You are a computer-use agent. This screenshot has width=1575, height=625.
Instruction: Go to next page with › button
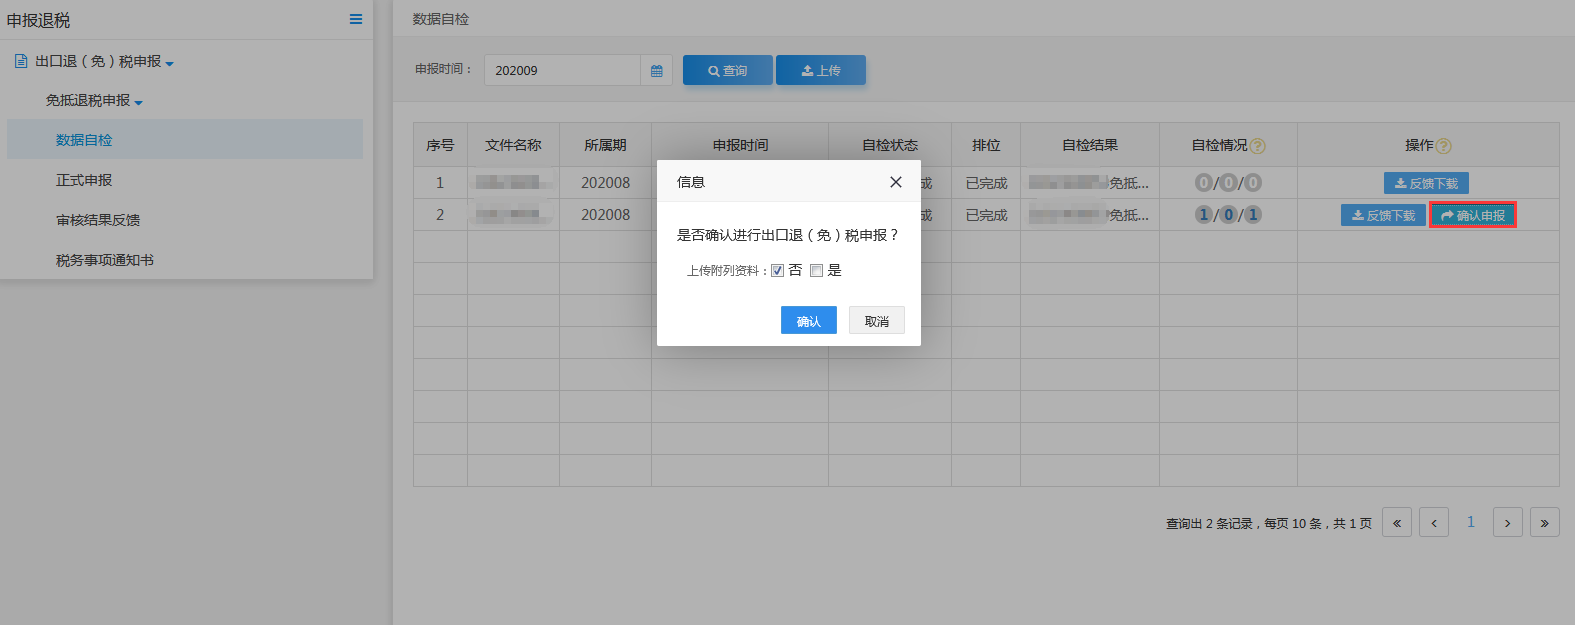coord(1508,522)
